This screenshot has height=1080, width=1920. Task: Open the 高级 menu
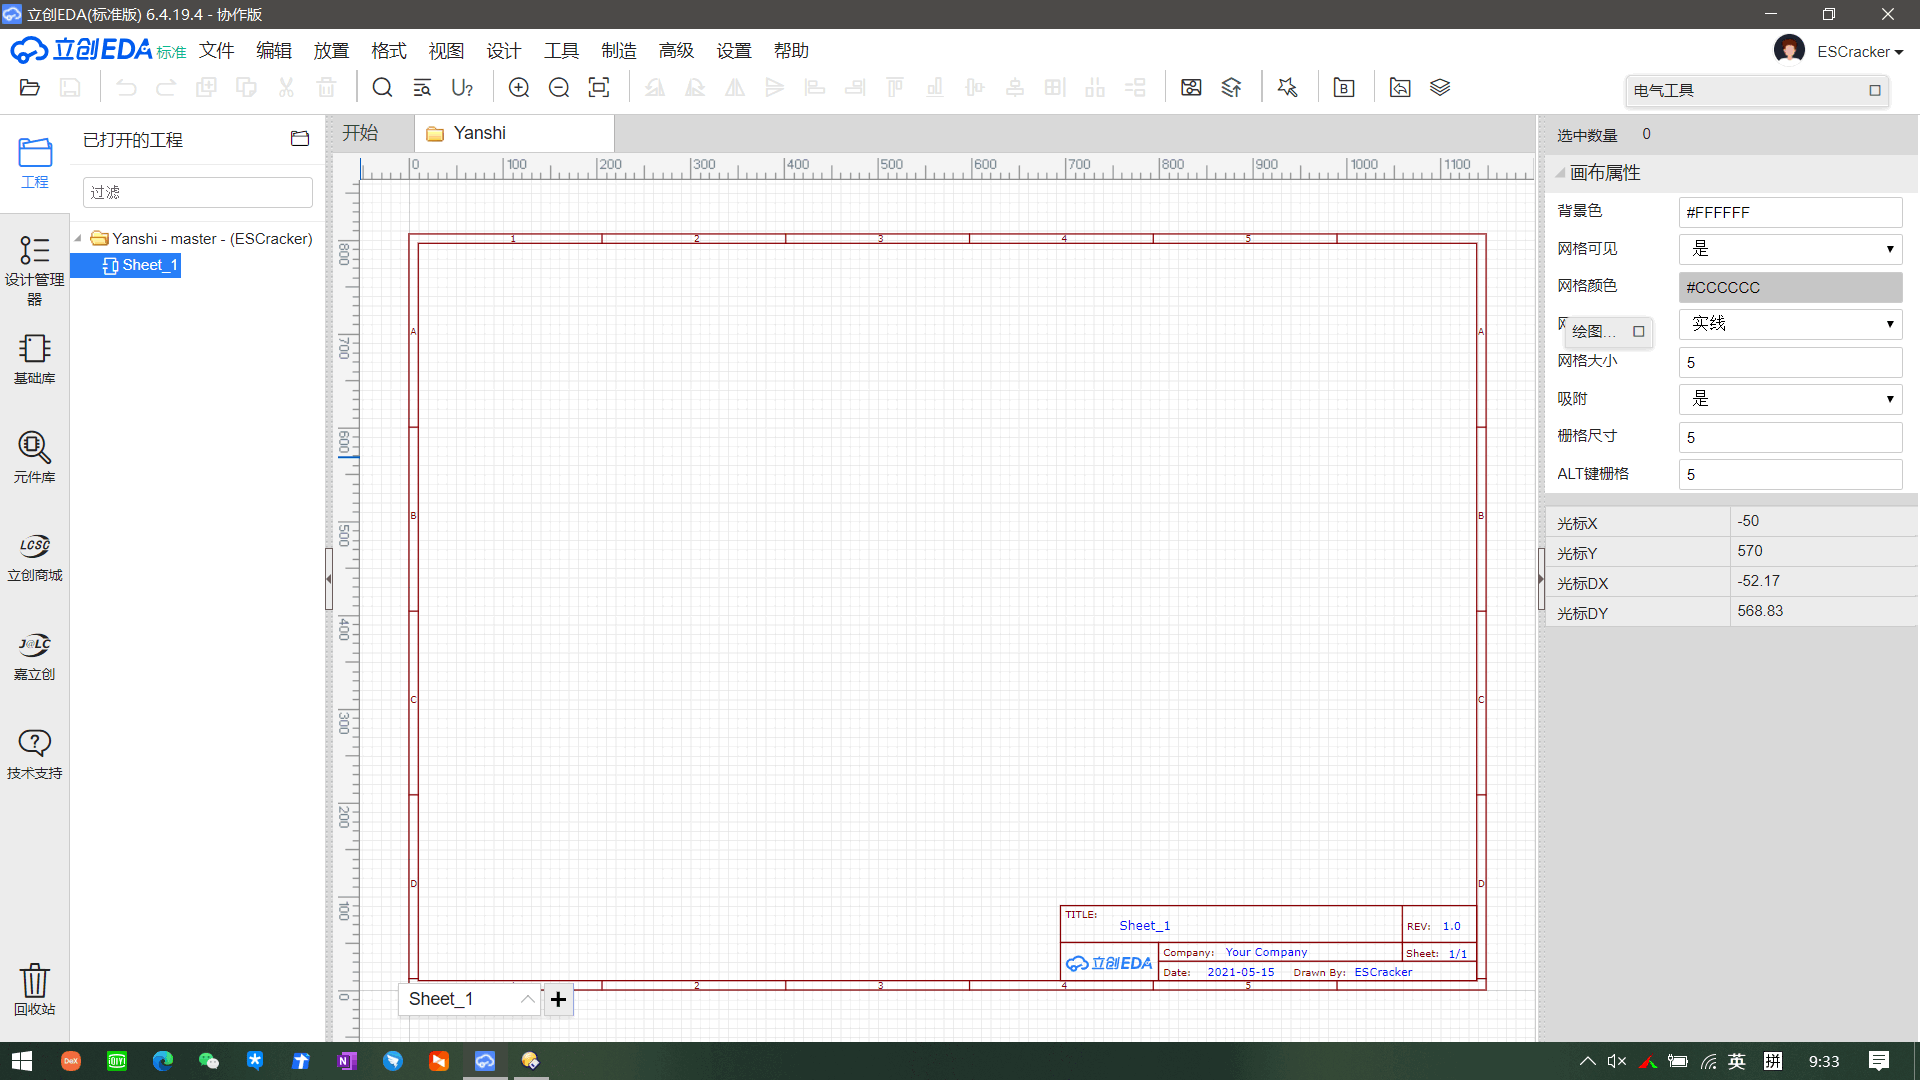(x=676, y=51)
